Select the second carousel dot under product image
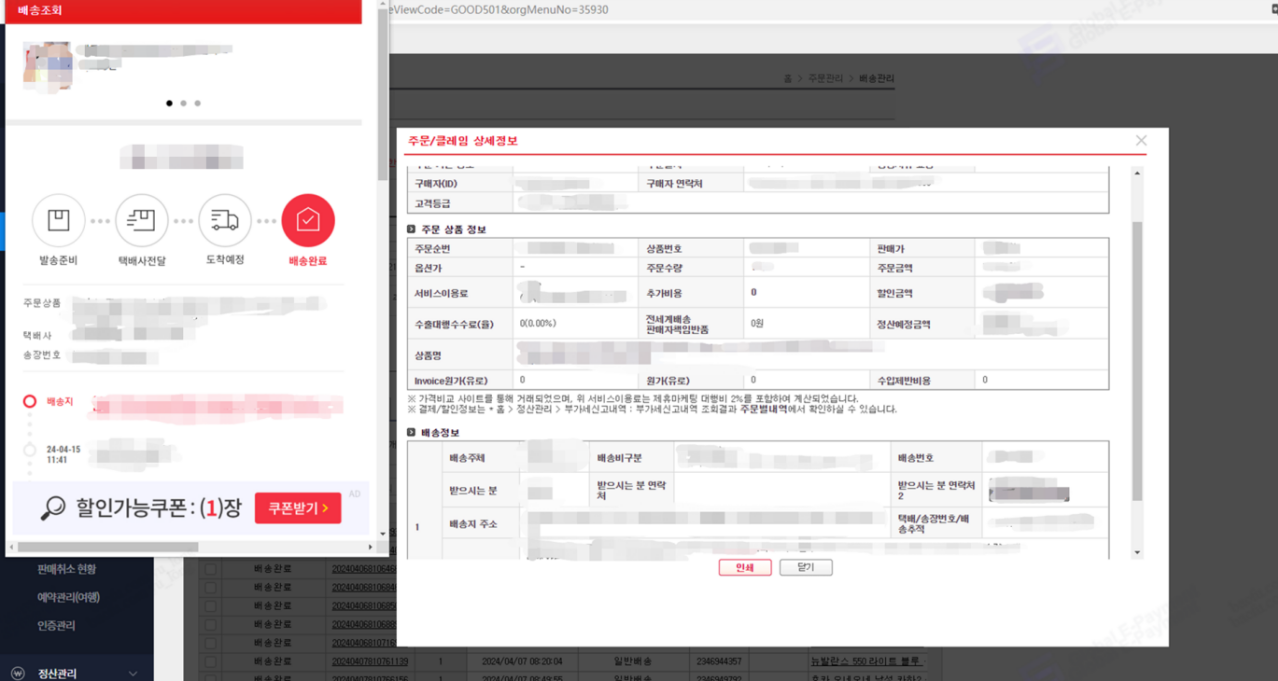Image resolution: width=1278 pixels, height=681 pixels. [x=183, y=103]
